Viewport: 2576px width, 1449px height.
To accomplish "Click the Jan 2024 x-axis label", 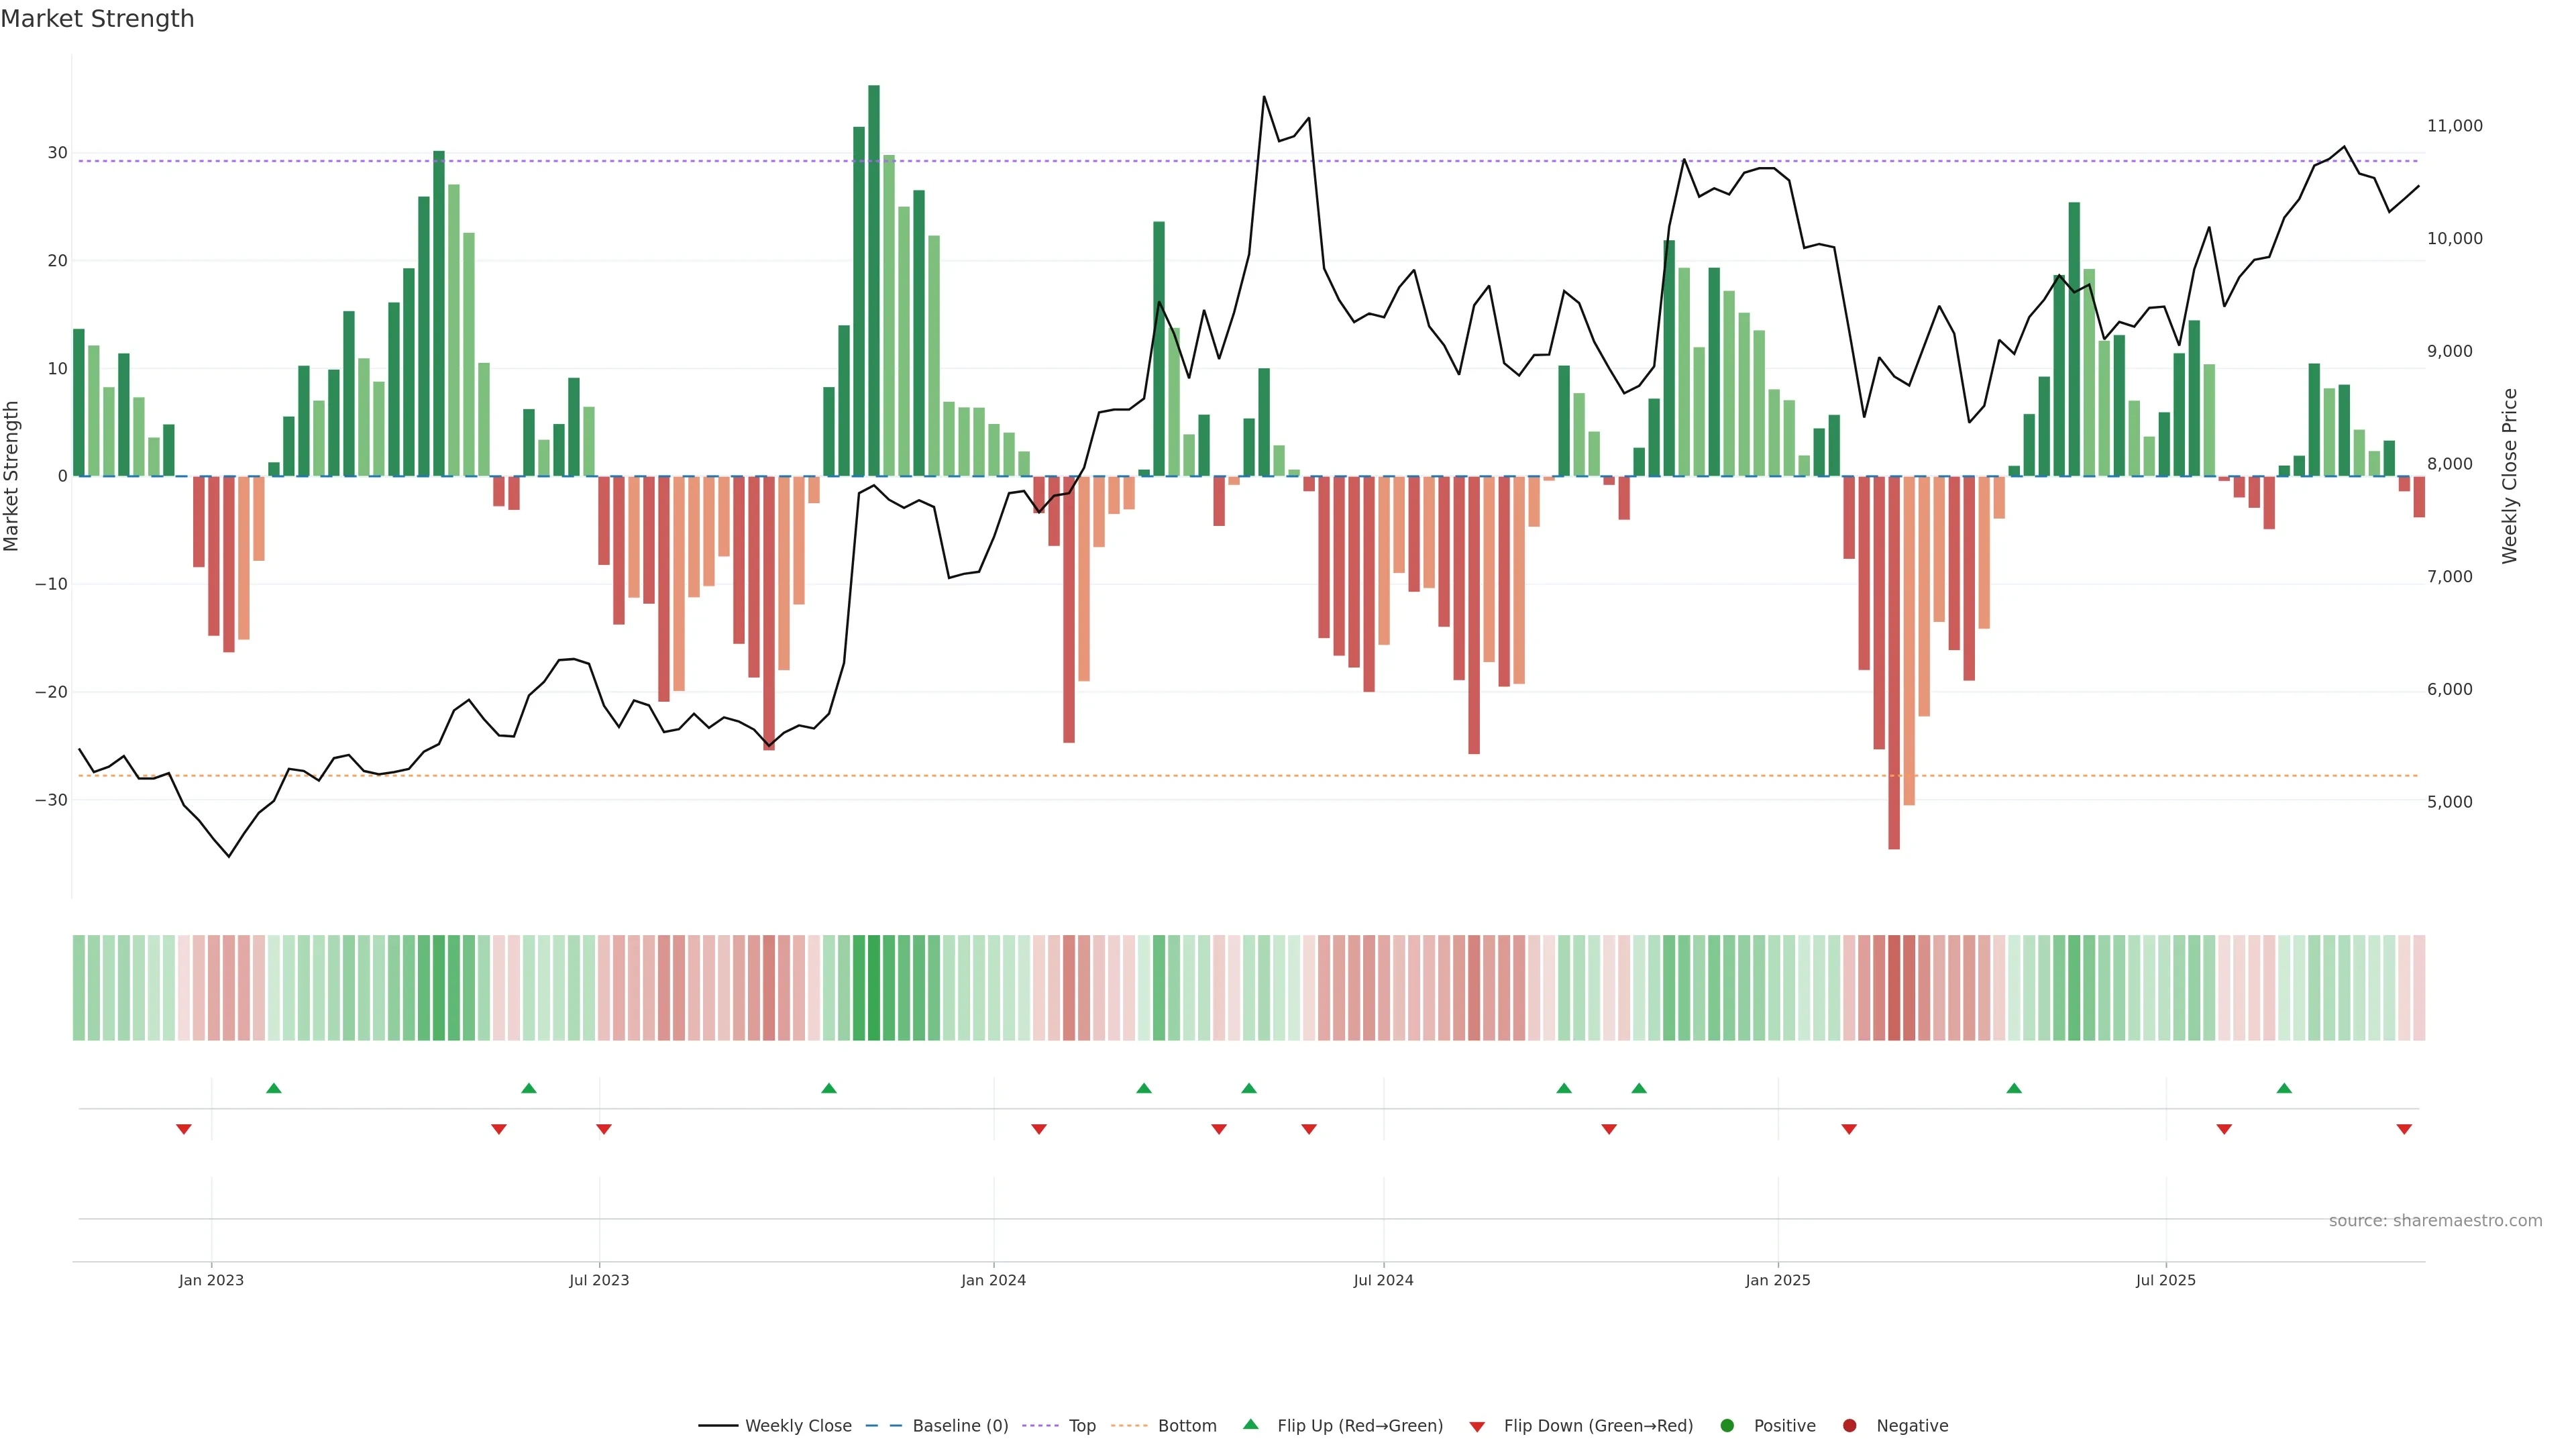I will coord(993,1280).
